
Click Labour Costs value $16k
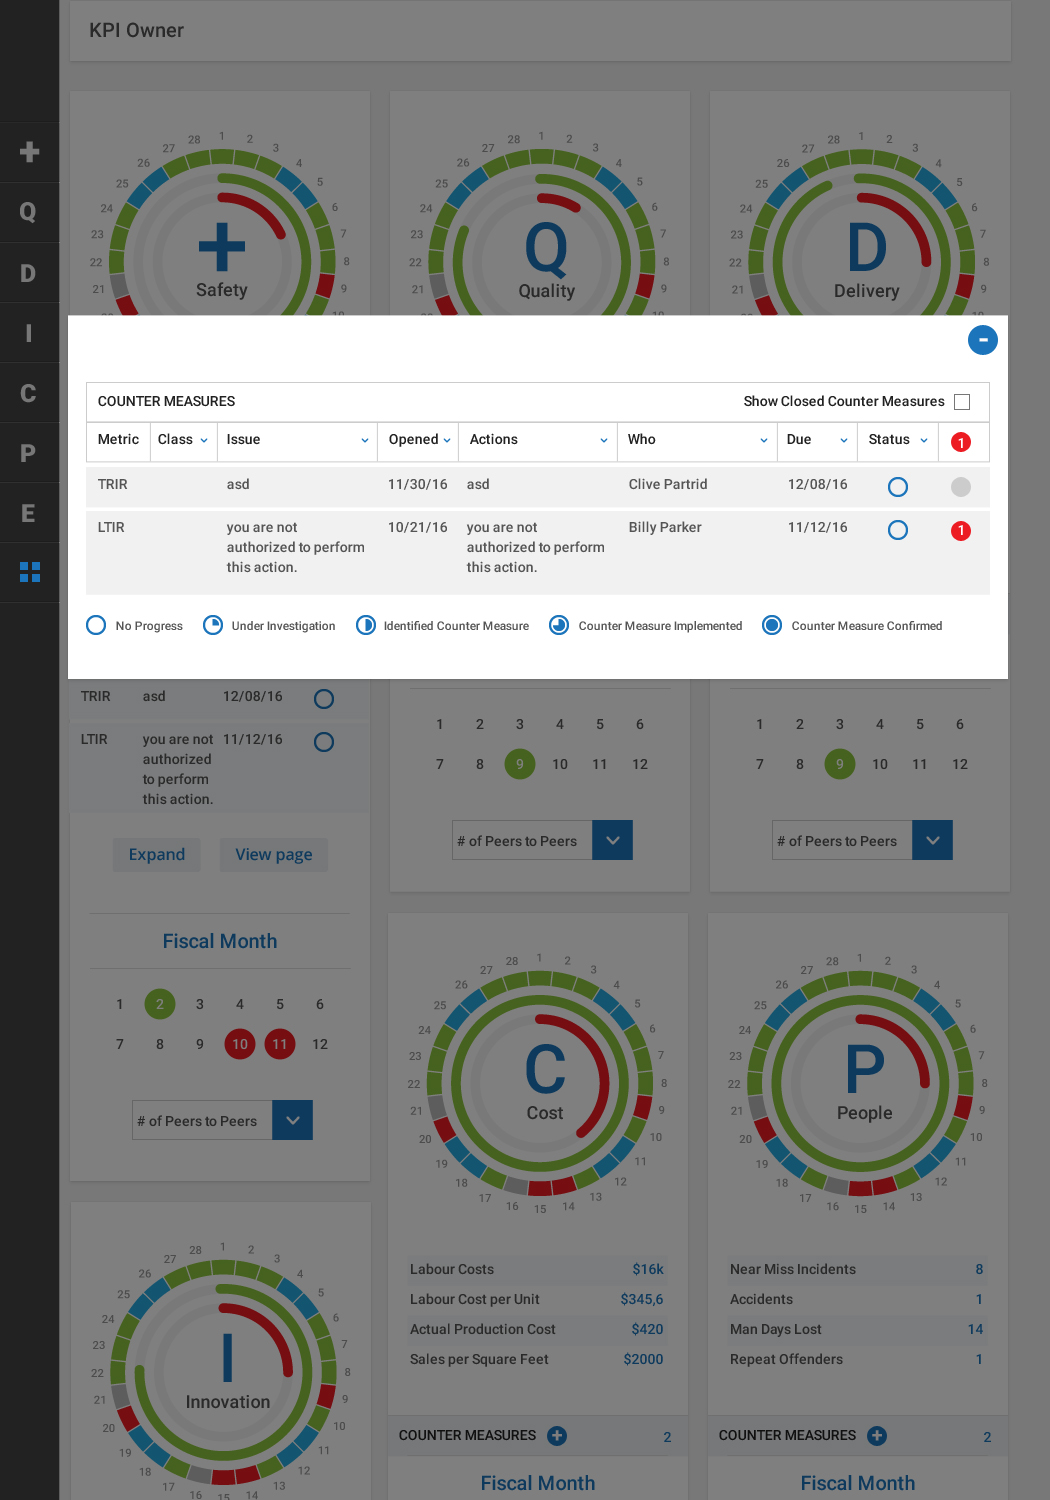point(648,1269)
